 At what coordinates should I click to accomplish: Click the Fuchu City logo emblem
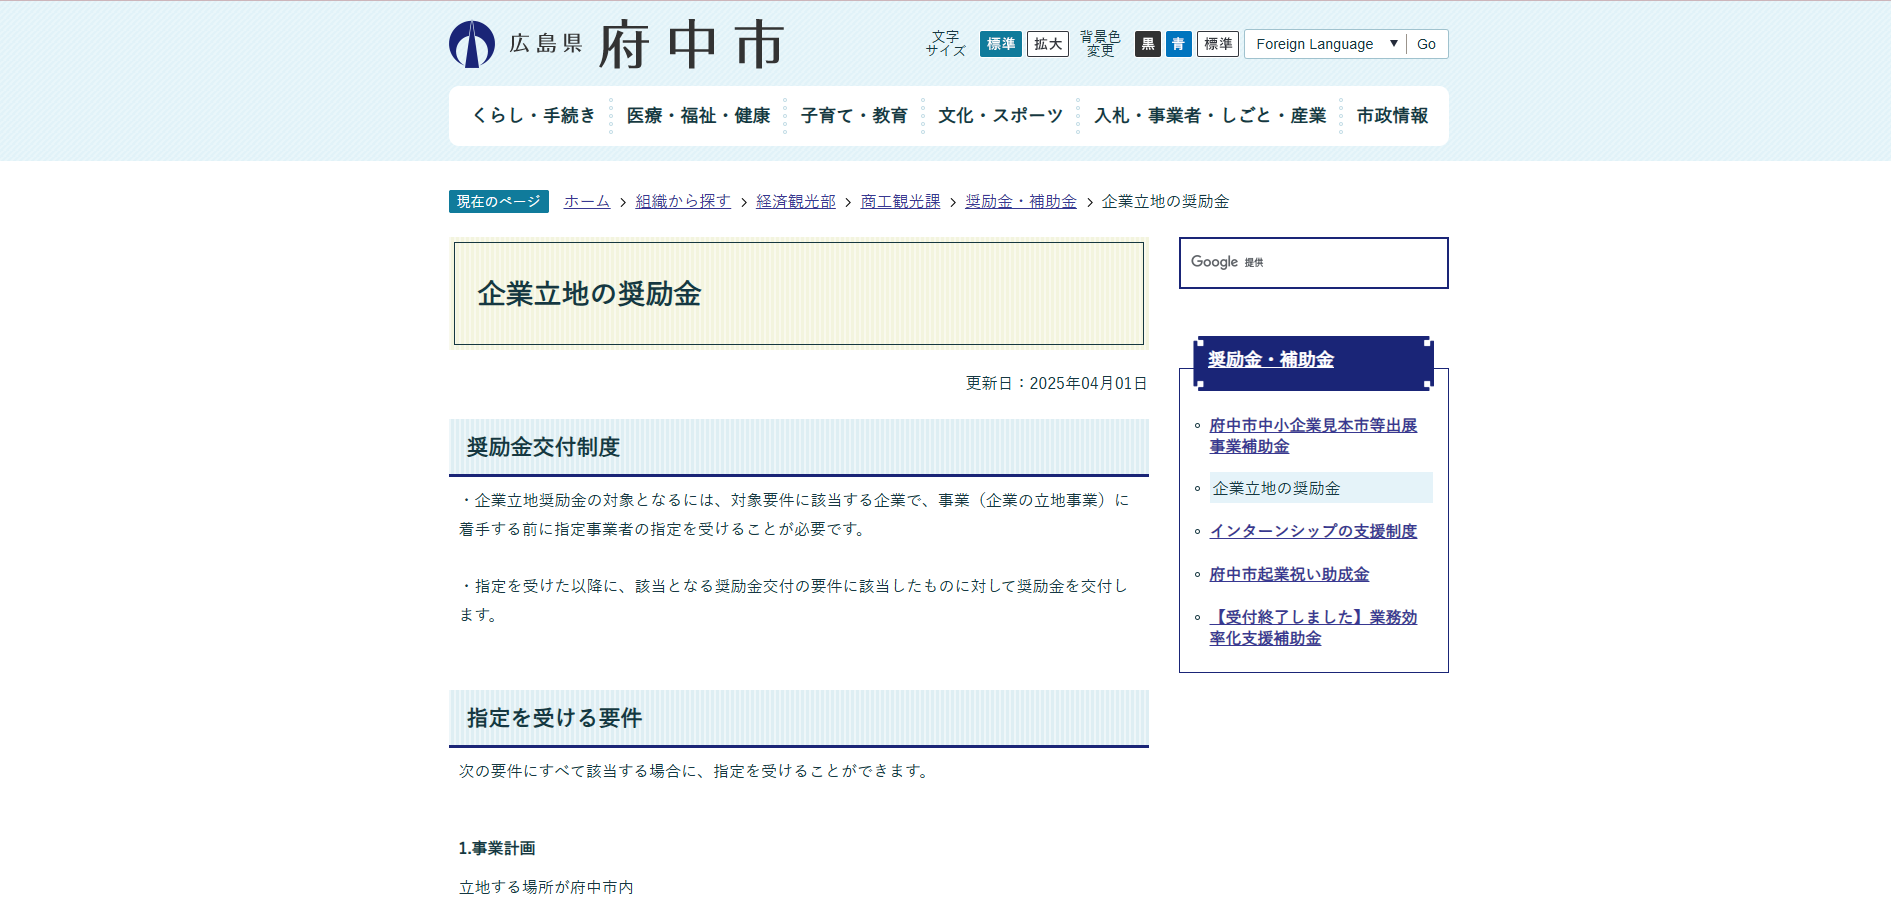pyautogui.click(x=472, y=44)
